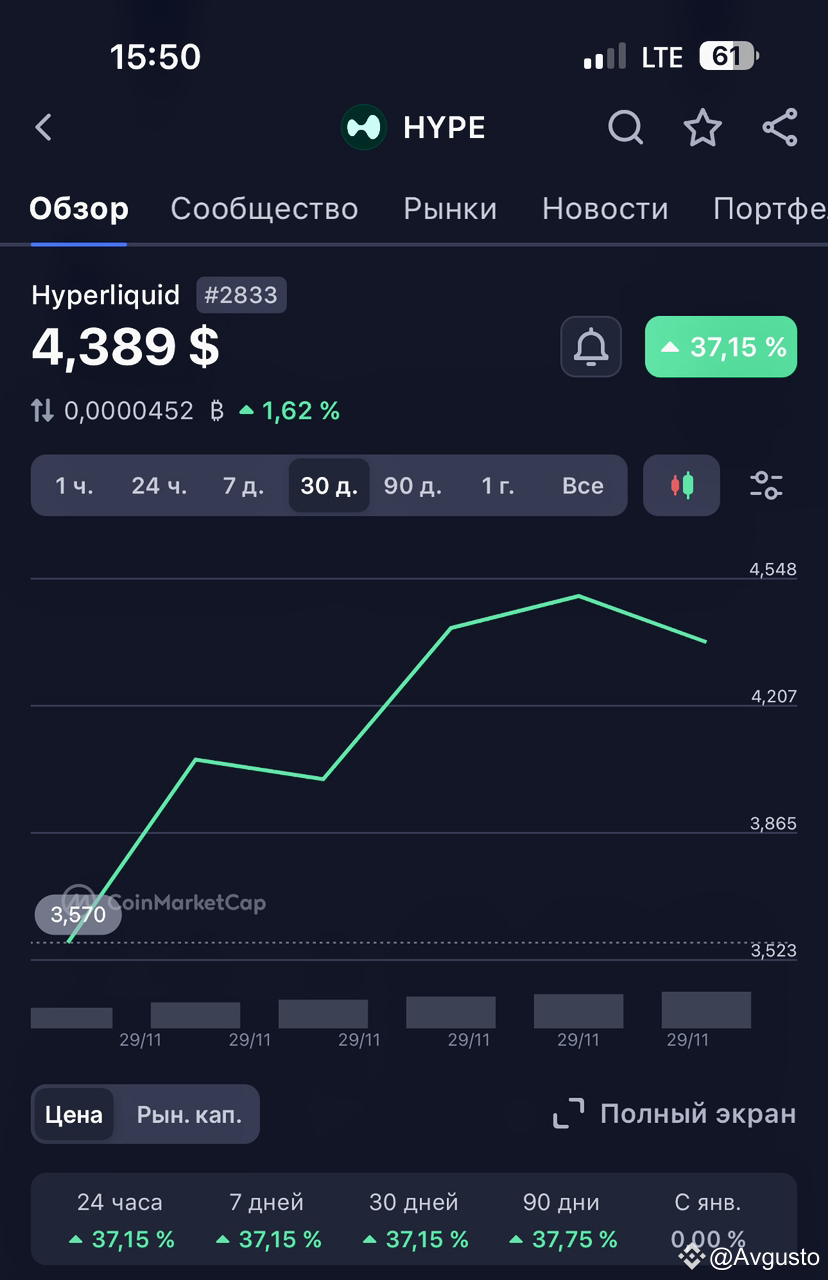Tap the rank badge #2833
828x1280 pixels.
tap(241, 295)
